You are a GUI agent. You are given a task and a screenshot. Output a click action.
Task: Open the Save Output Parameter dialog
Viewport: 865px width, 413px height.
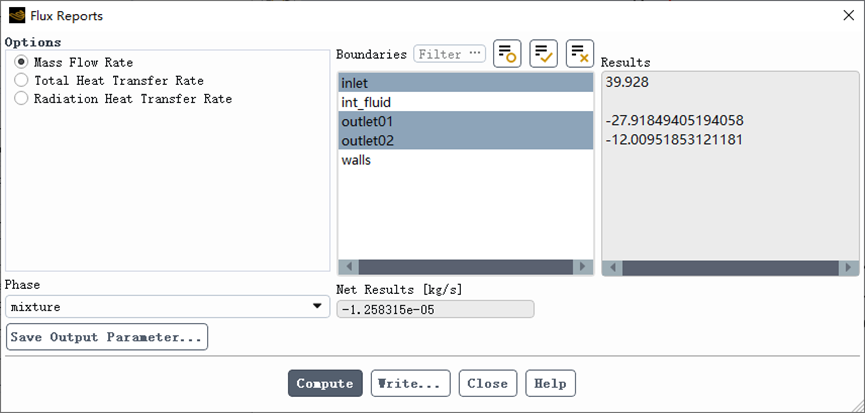(x=107, y=337)
